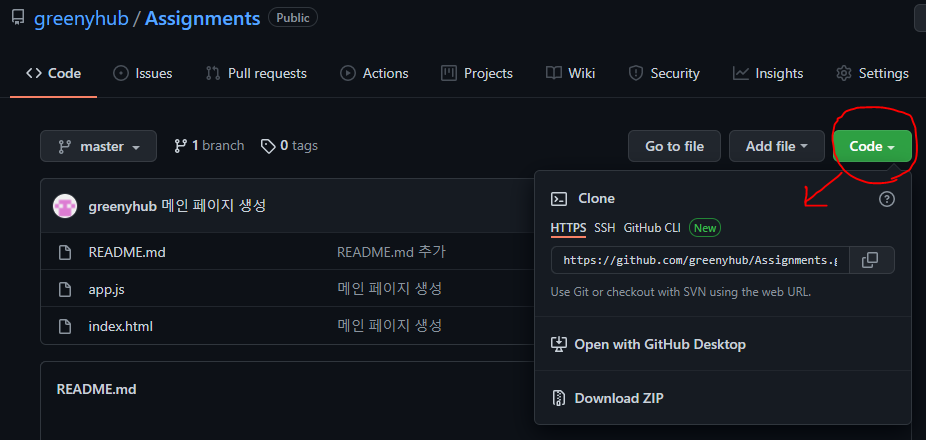Click the clone URL input field
The width and height of the screenshot is (926, 440).
[700, 260]
